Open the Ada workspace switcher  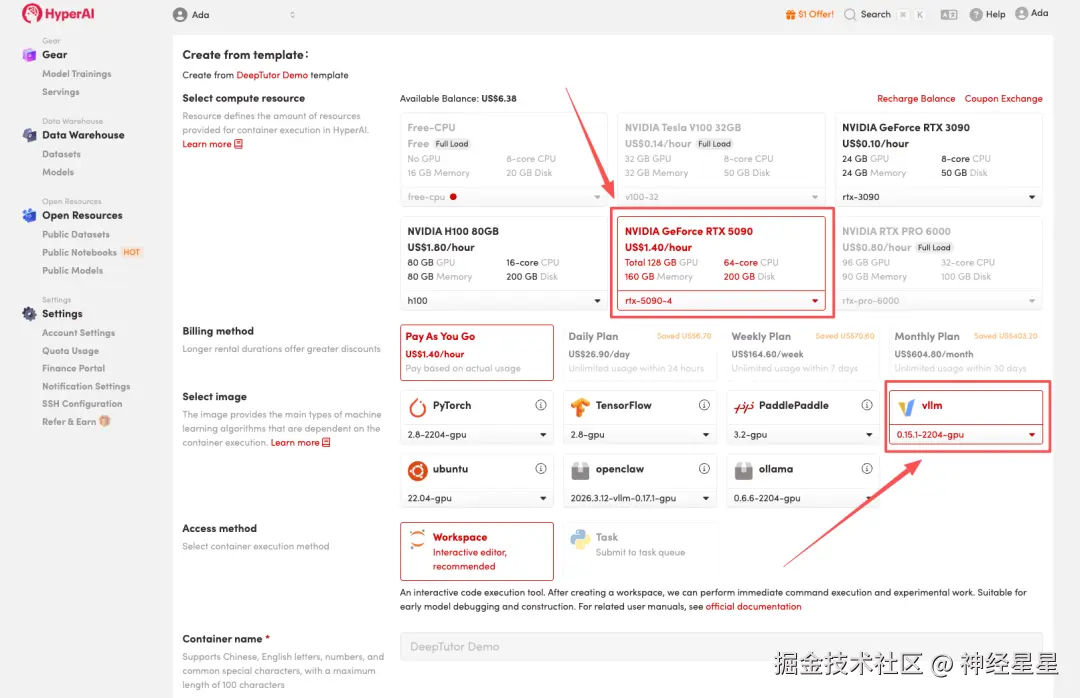pos(234,14)
